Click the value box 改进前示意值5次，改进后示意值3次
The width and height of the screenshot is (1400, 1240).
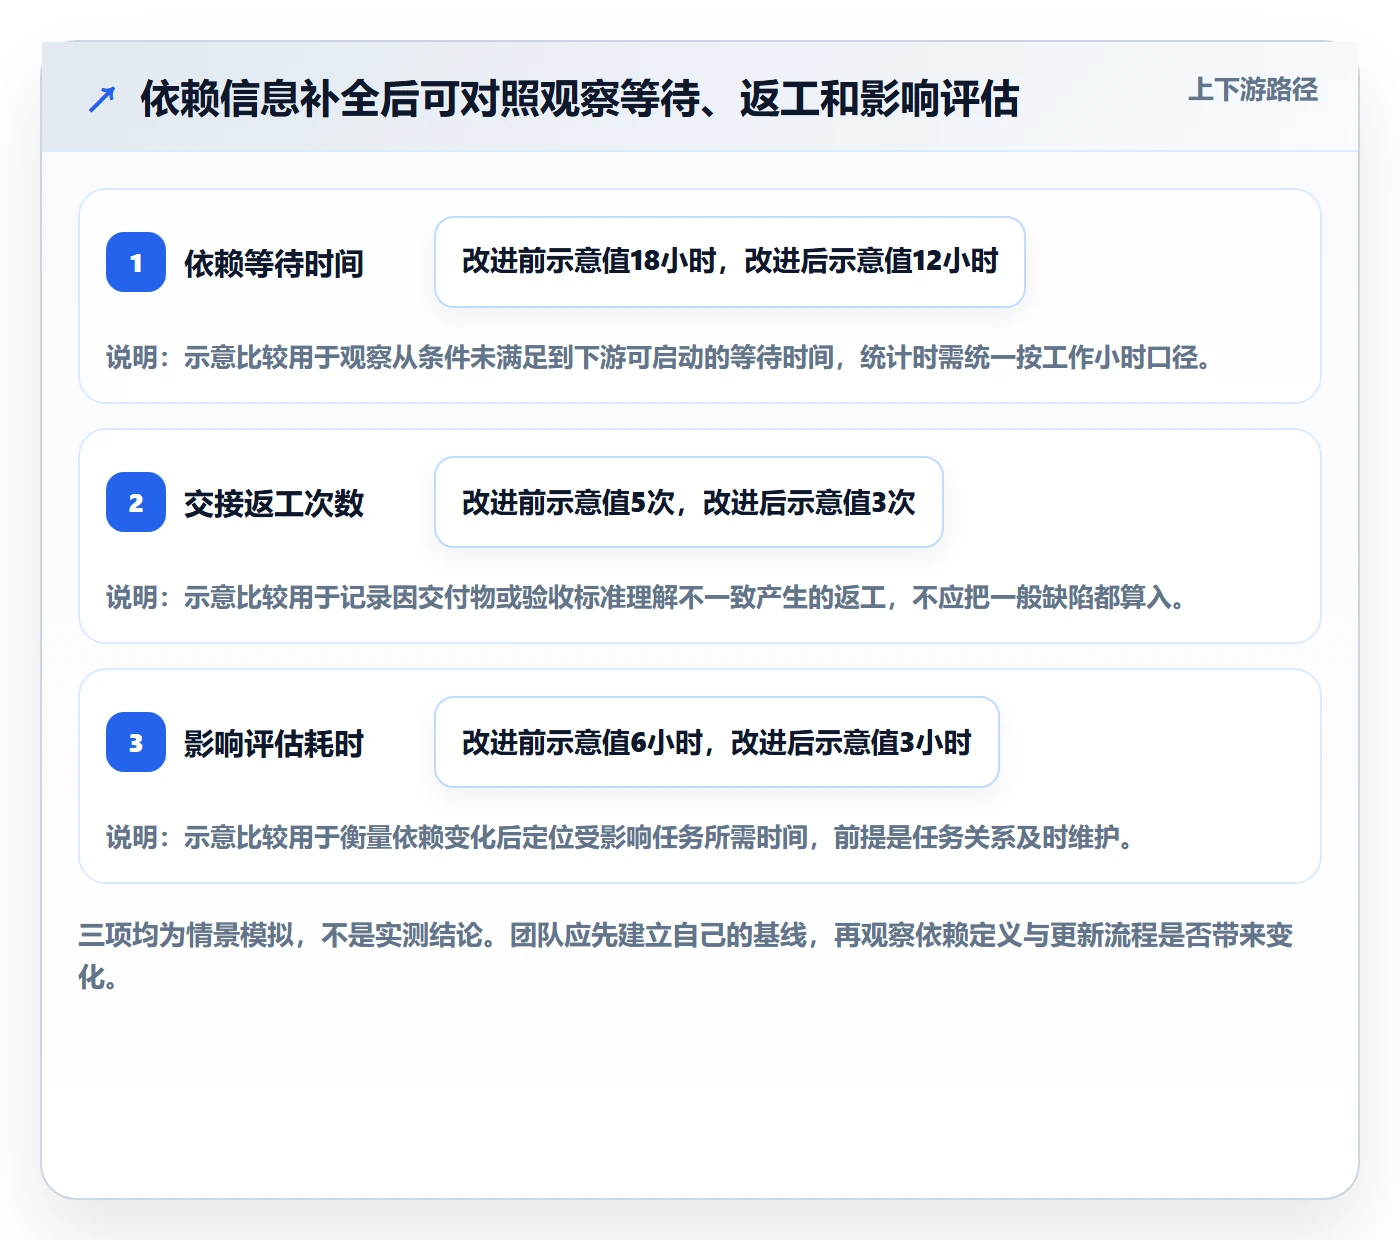pos(689,502)
